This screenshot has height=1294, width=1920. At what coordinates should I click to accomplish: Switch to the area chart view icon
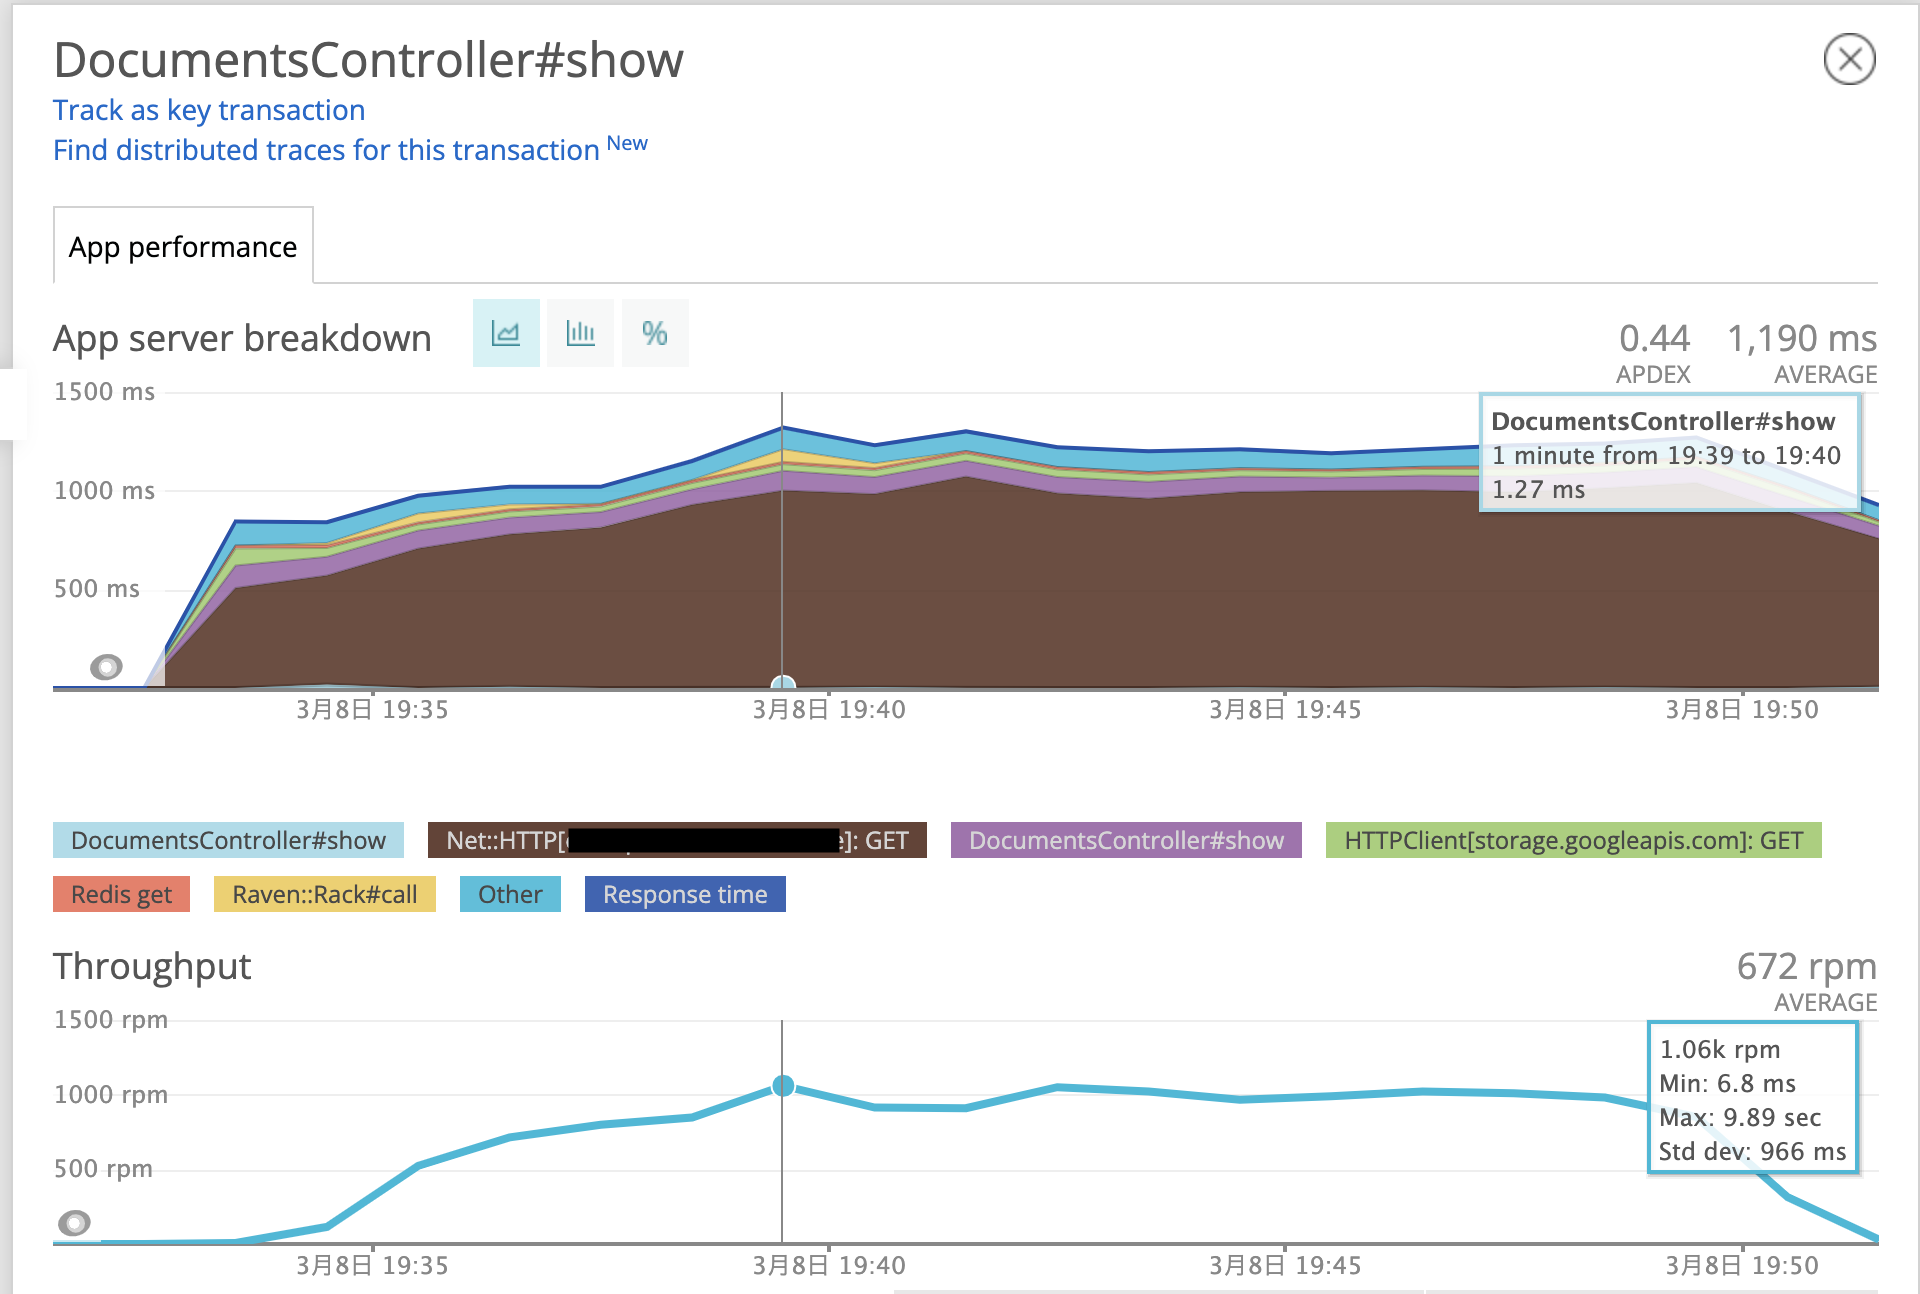[506, 333]
